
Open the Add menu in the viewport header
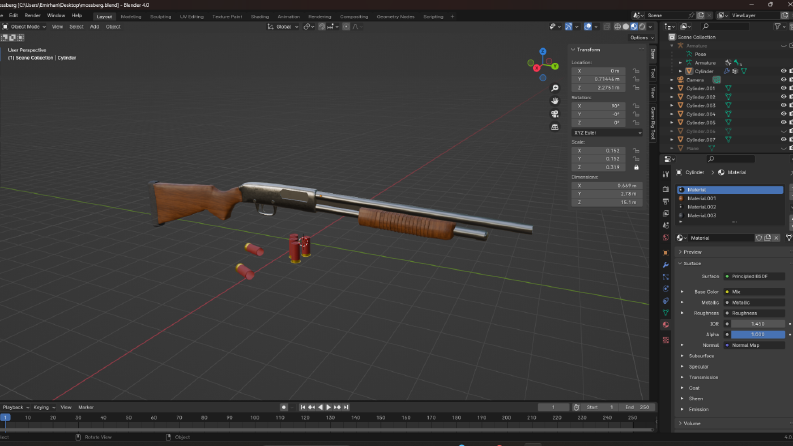coord(95,27)
